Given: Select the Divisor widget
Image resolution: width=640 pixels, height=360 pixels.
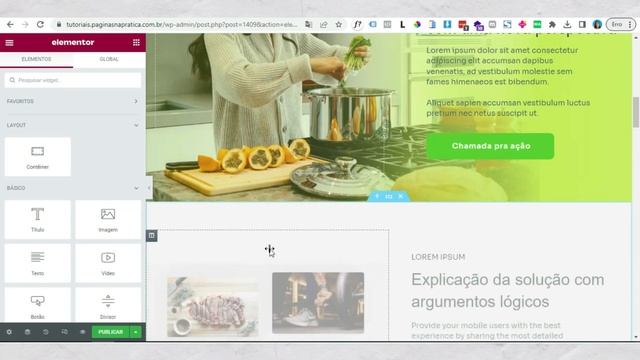Looking at the screenshot, I should (108, 305).
